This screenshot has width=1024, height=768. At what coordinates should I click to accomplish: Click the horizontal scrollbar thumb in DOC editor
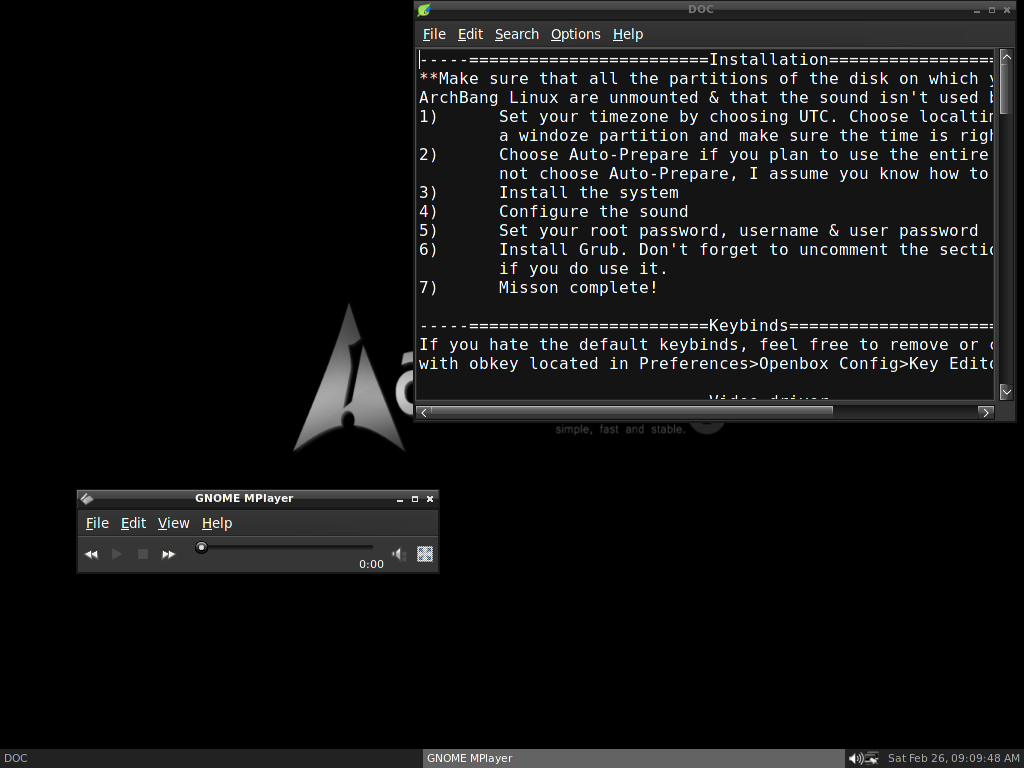[x=632, y=411]
